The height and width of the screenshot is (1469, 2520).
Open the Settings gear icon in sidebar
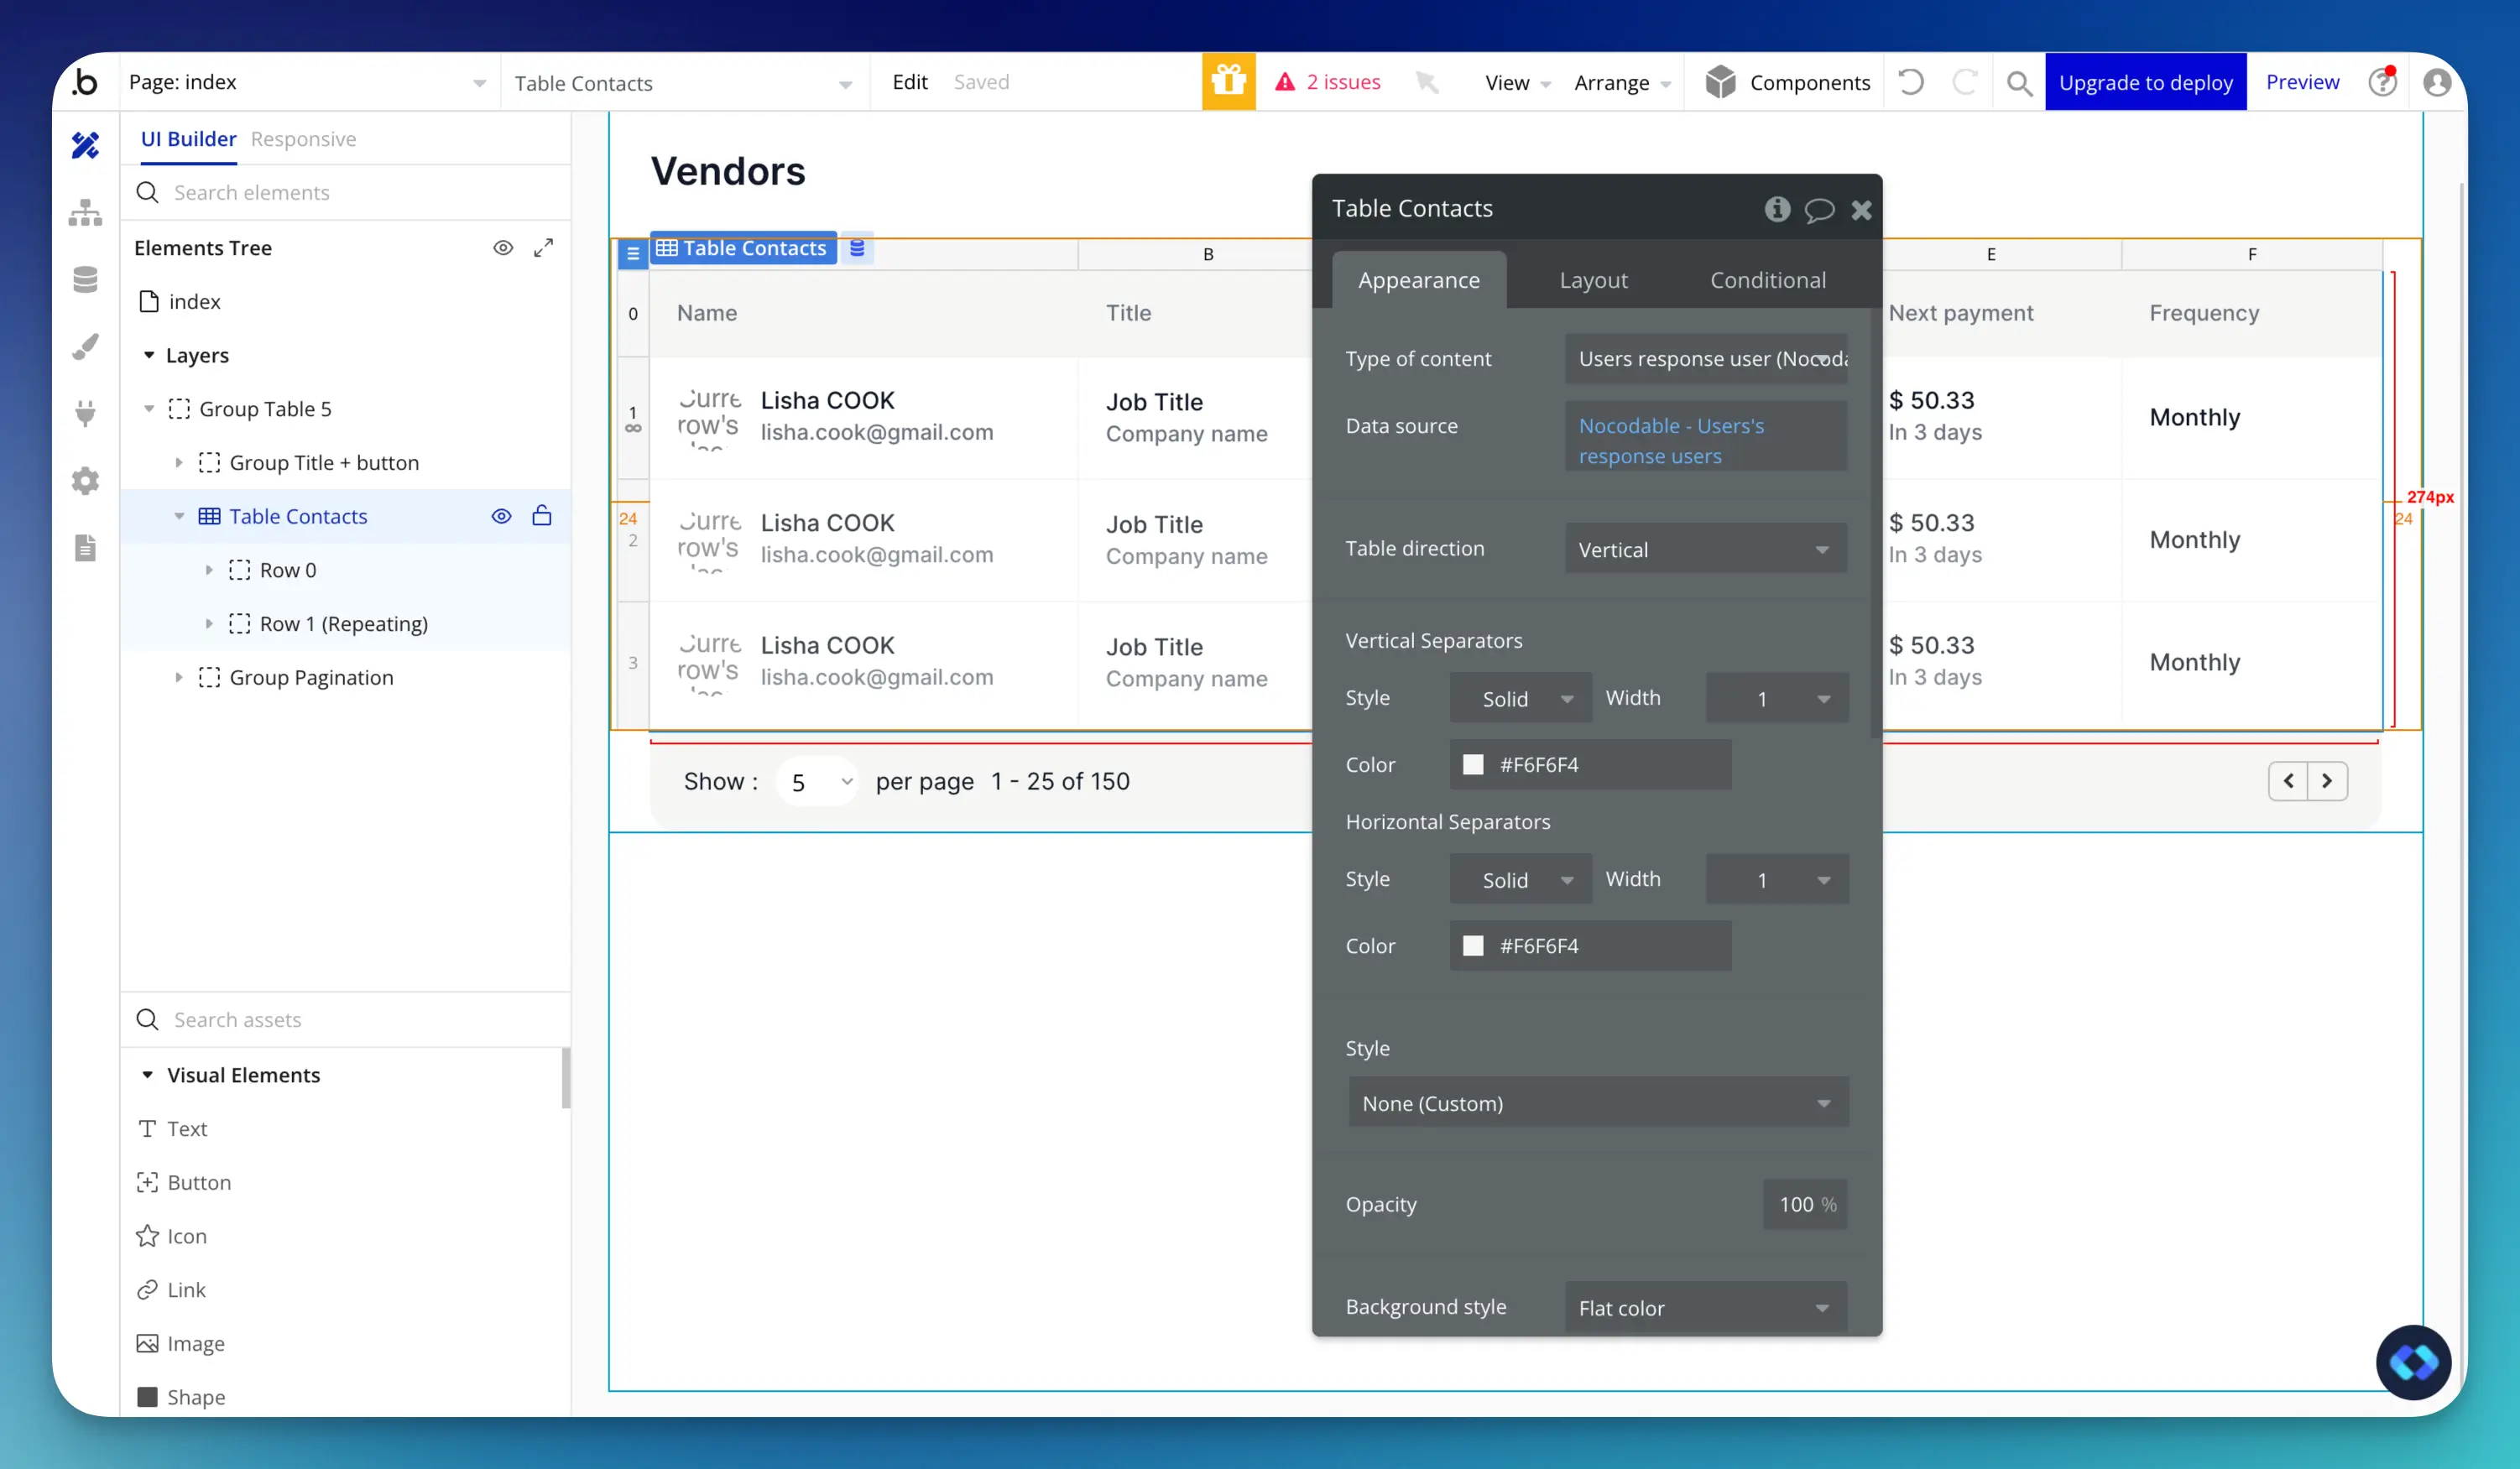click(x=86, y=481)
